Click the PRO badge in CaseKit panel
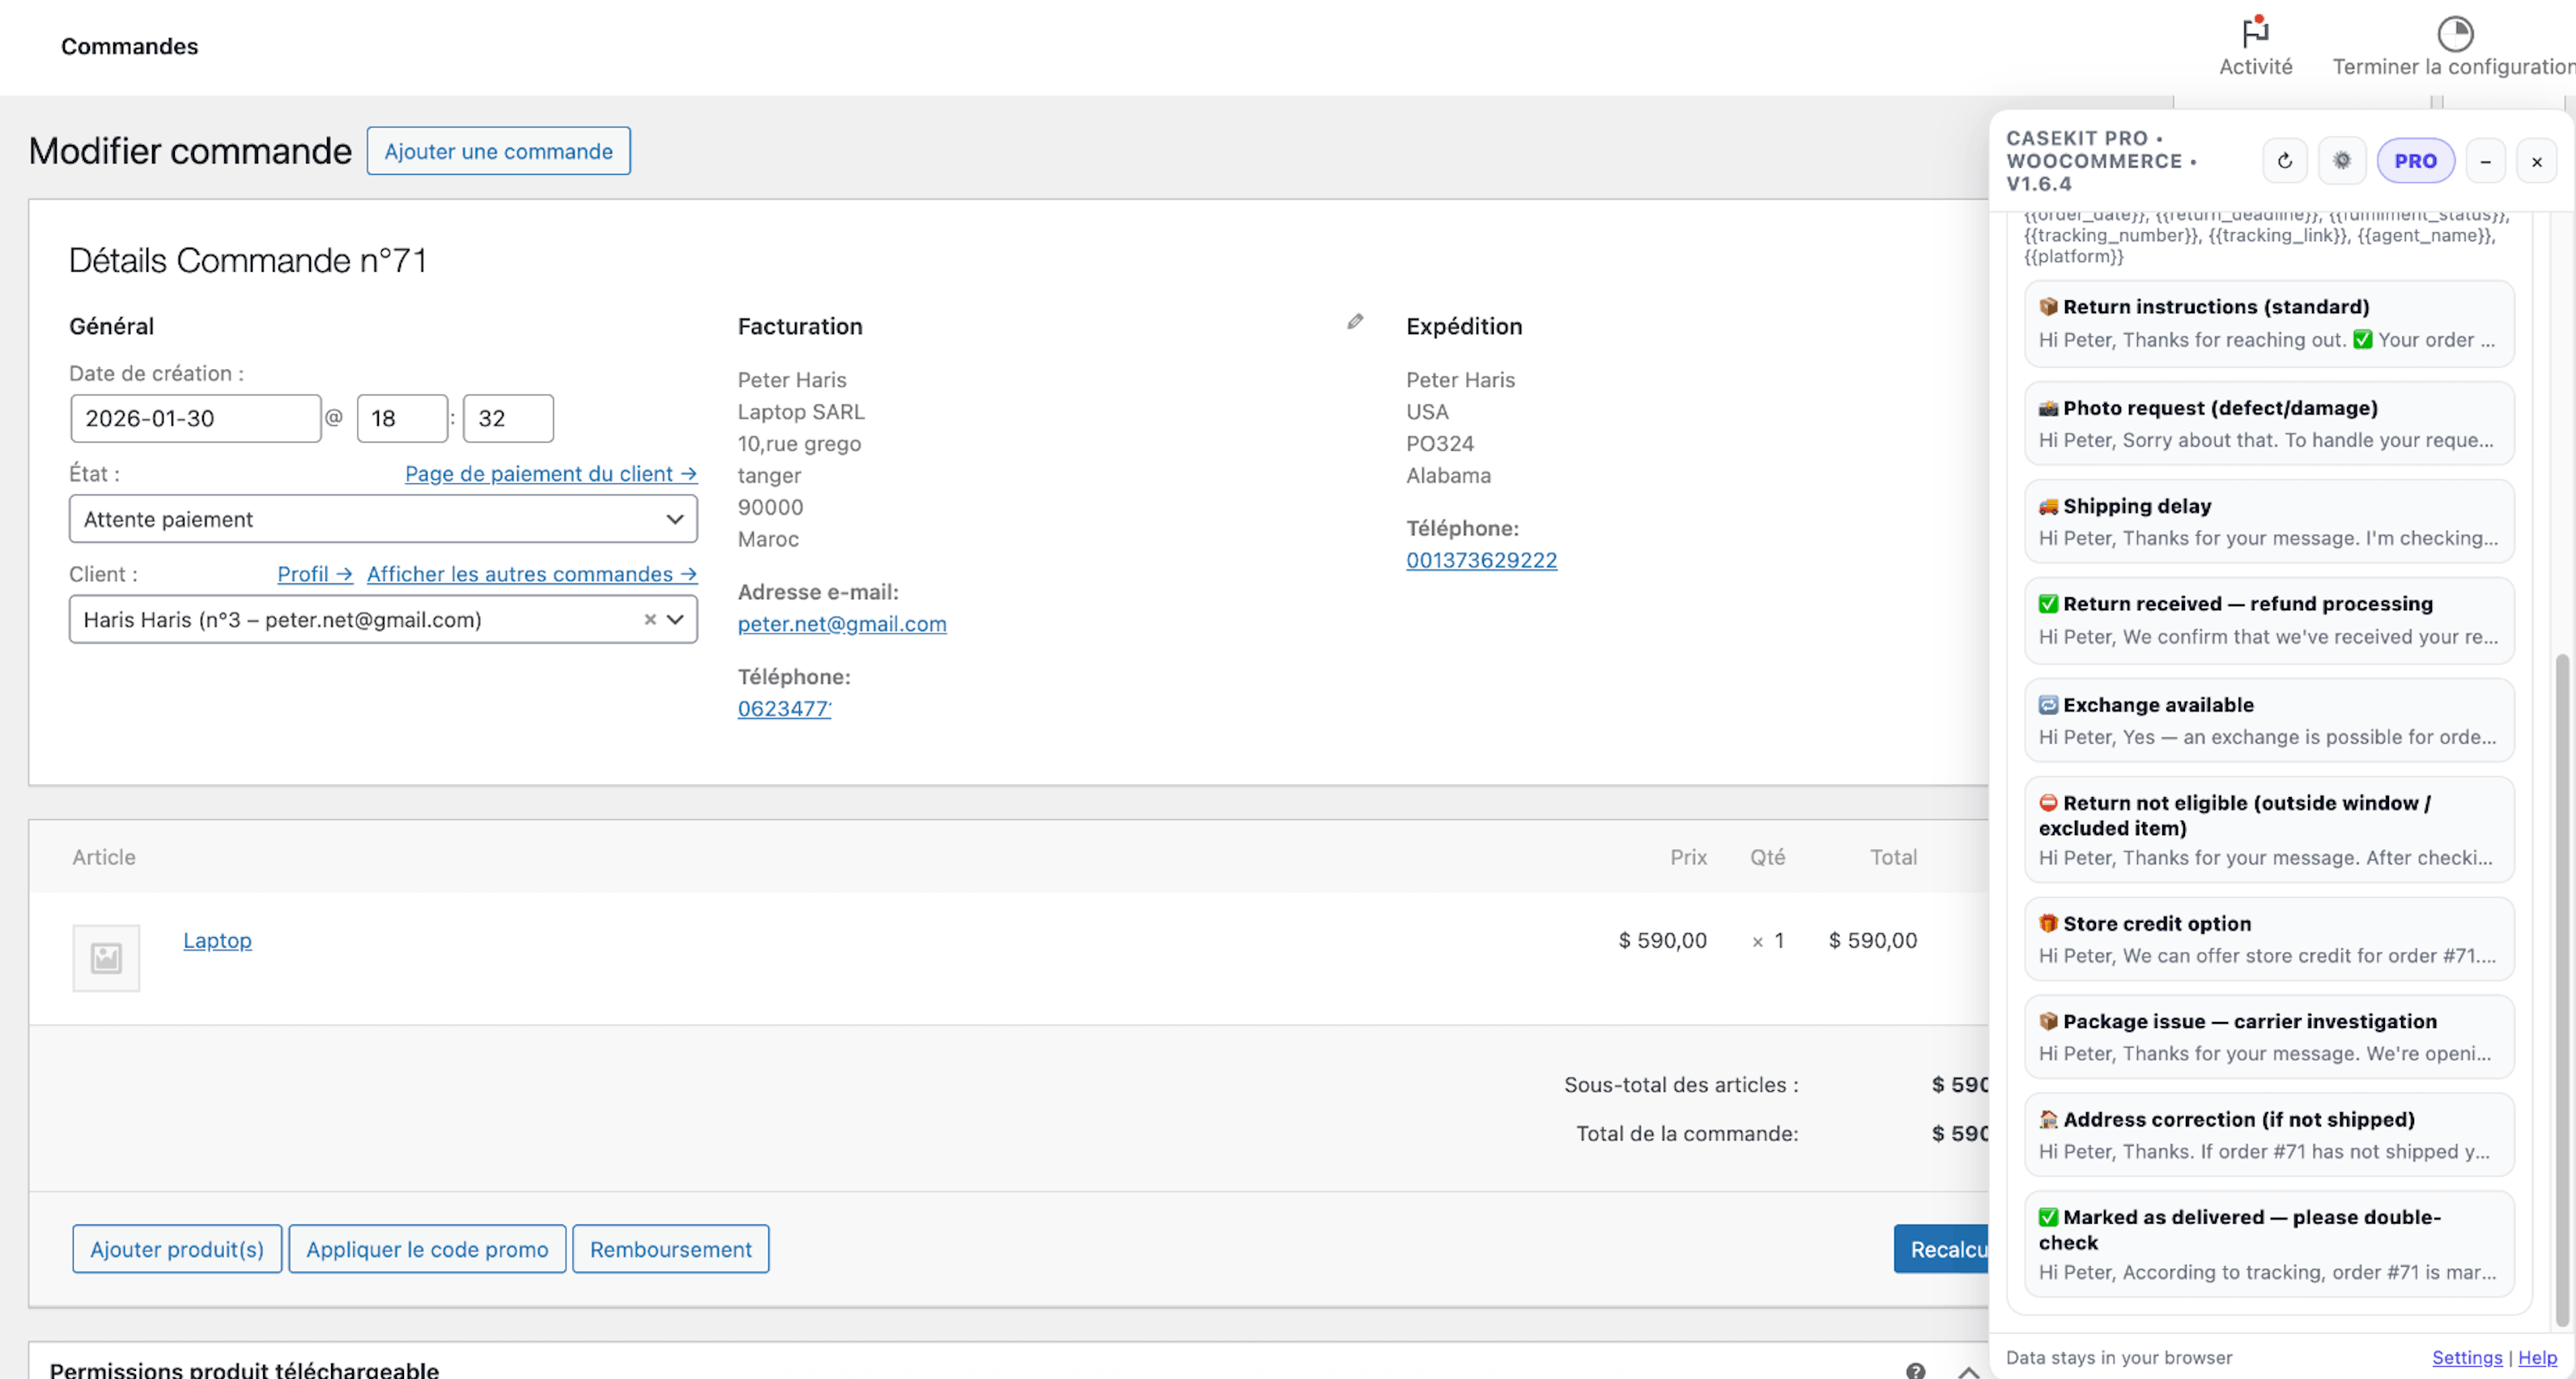 pos(2417,160)
